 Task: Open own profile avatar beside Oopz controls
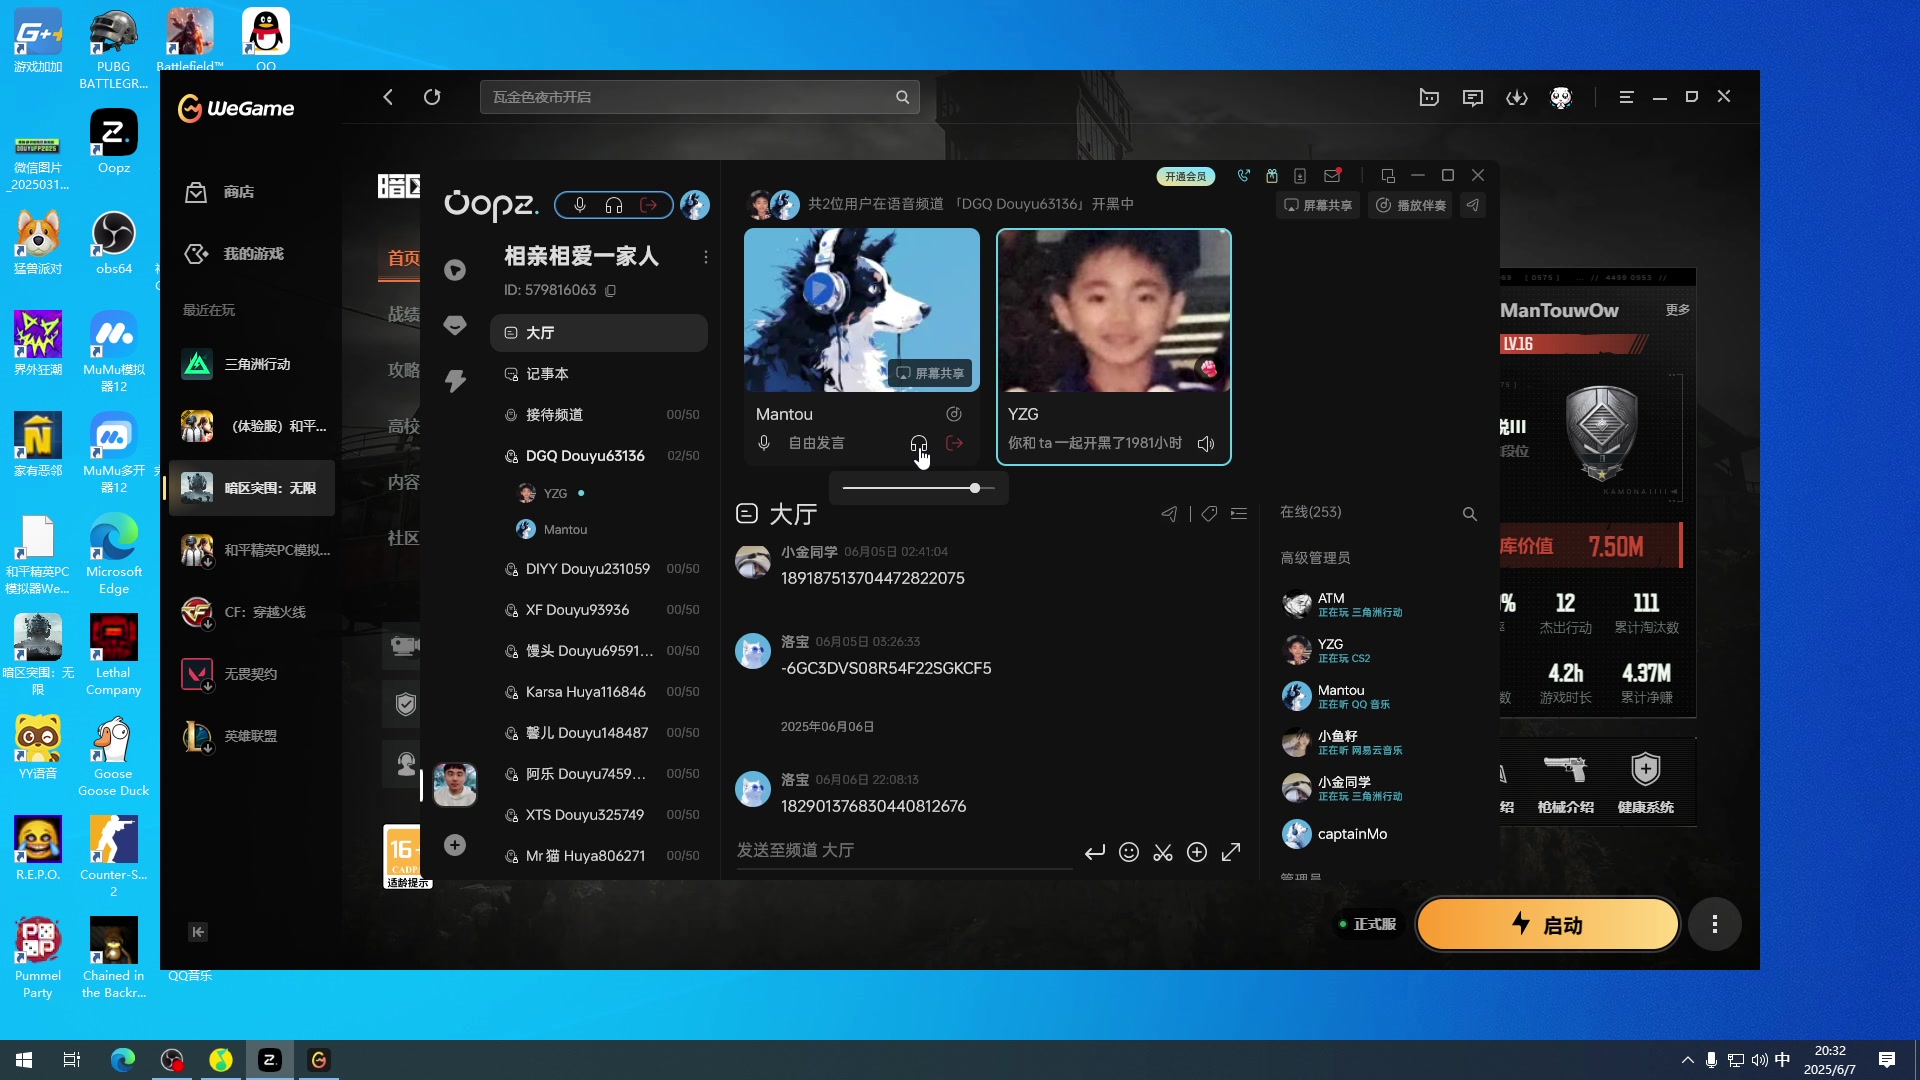[x=695, y=205]
